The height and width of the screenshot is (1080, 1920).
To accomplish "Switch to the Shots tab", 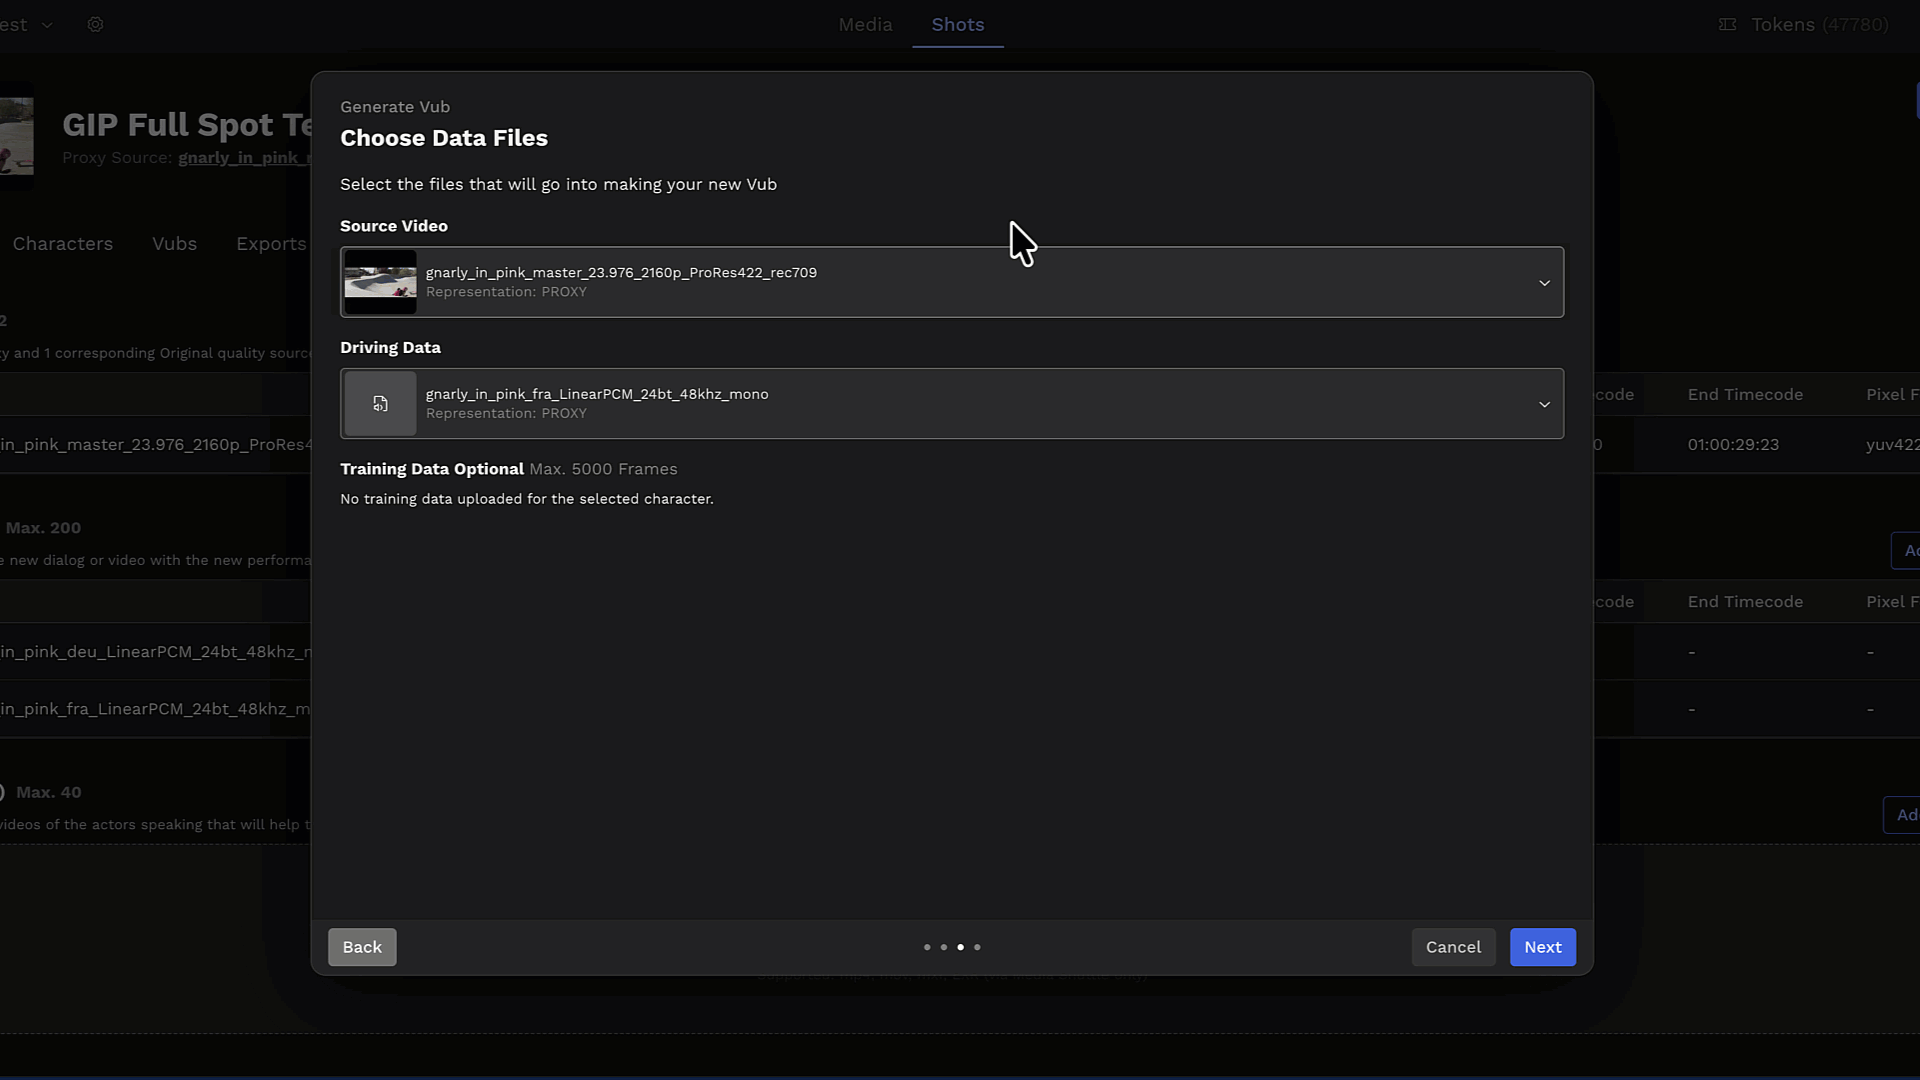I will pyautogui.click(x=957, y=25).
